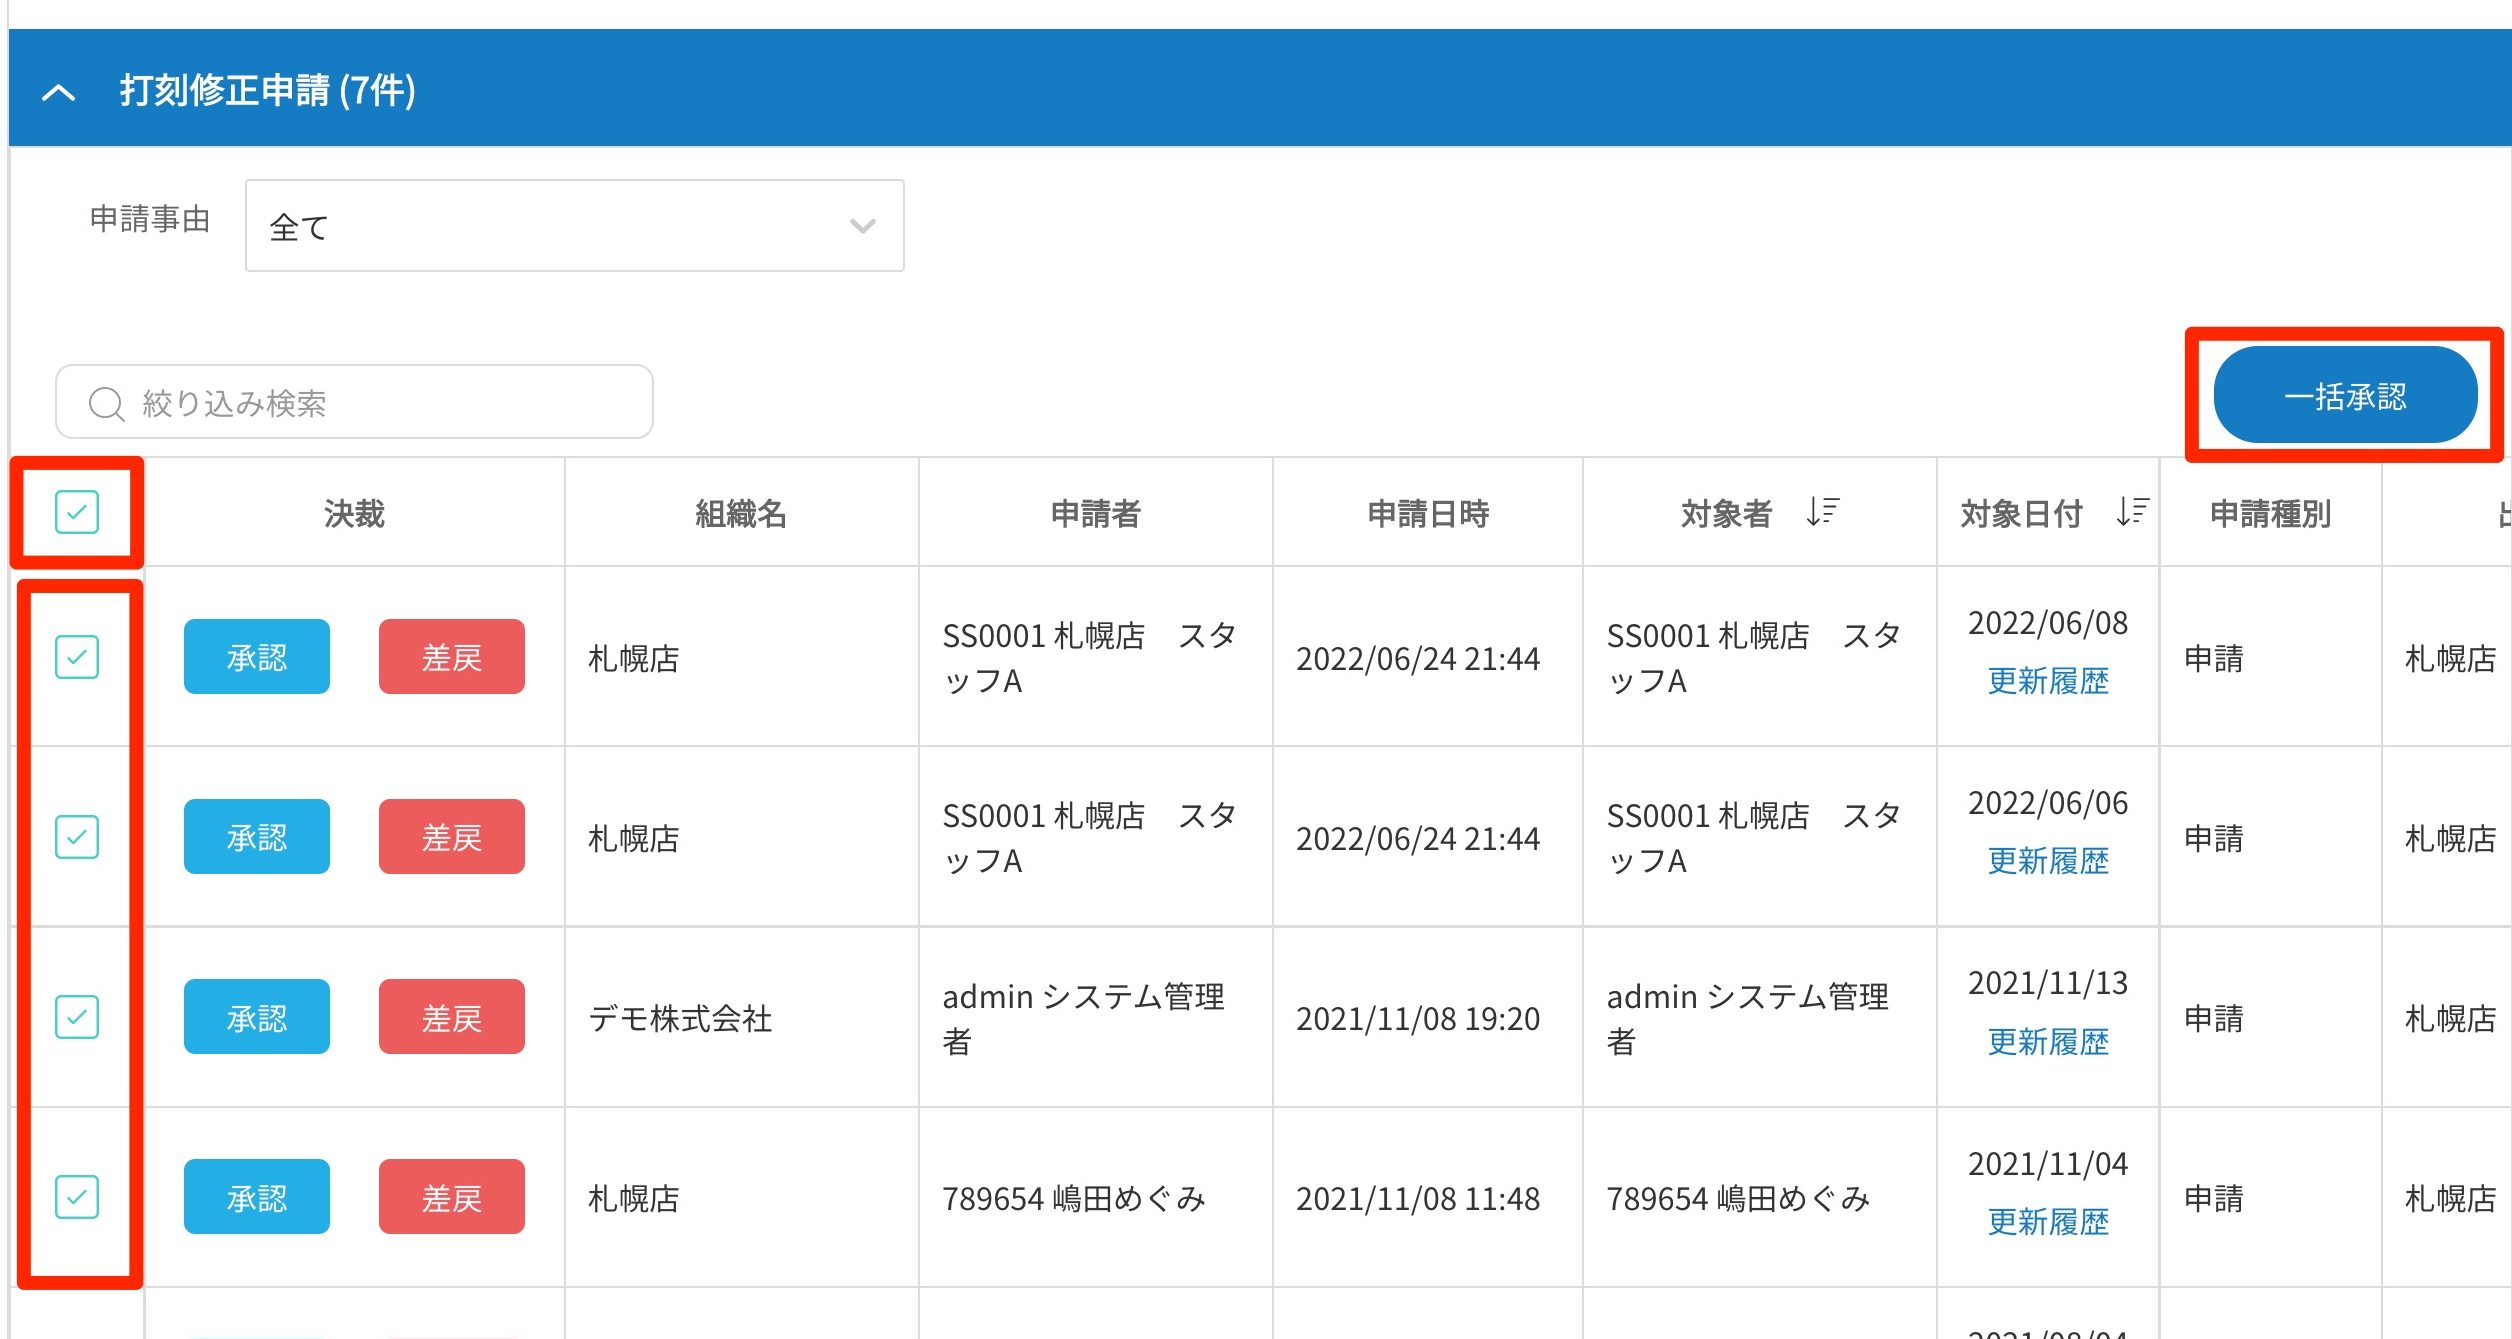Click the 申請日時 column header
2512x1339 pixels.
1427,514
